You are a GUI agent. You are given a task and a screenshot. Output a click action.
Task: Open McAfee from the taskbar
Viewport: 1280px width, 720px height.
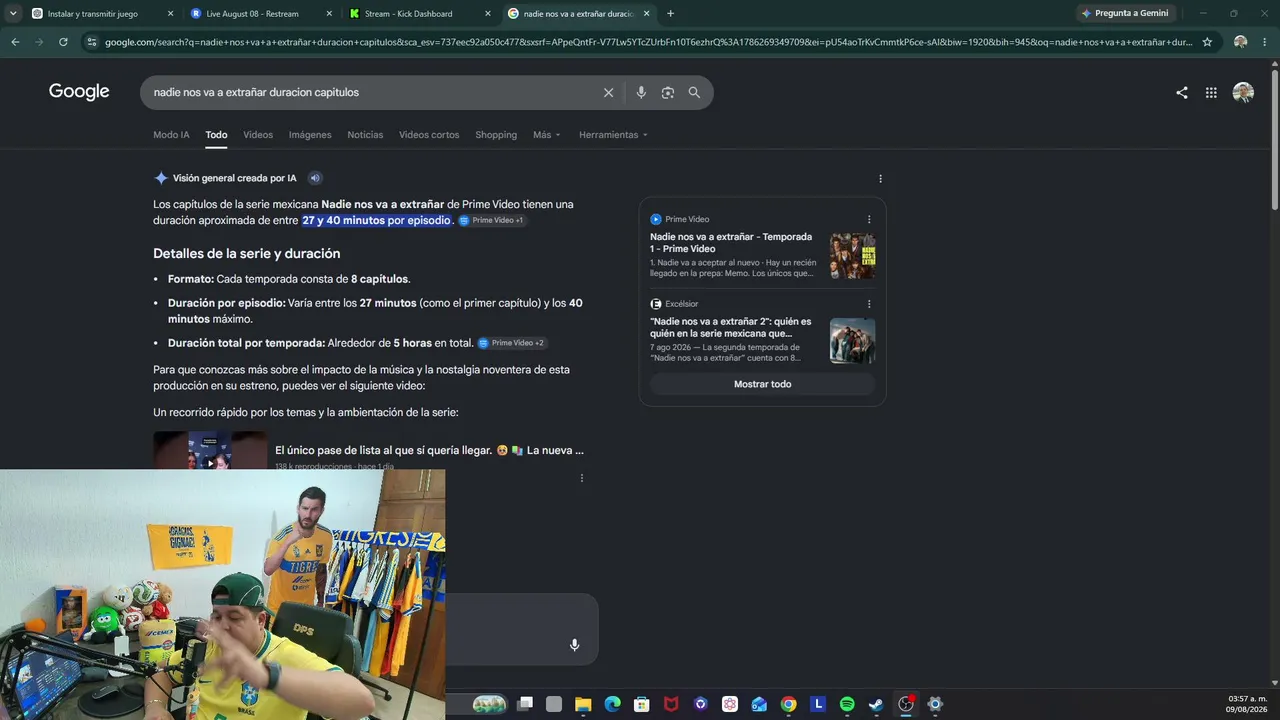point(671,704)
